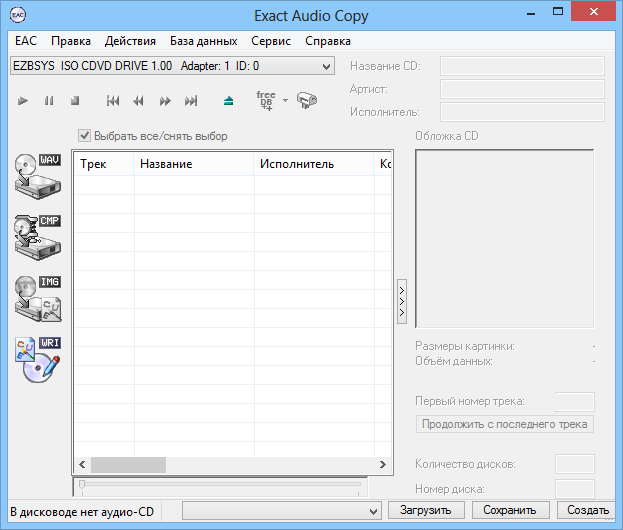Click the Stop playback button
The height and width of the screenshot is (530, 623).
(x=75, y=101)
